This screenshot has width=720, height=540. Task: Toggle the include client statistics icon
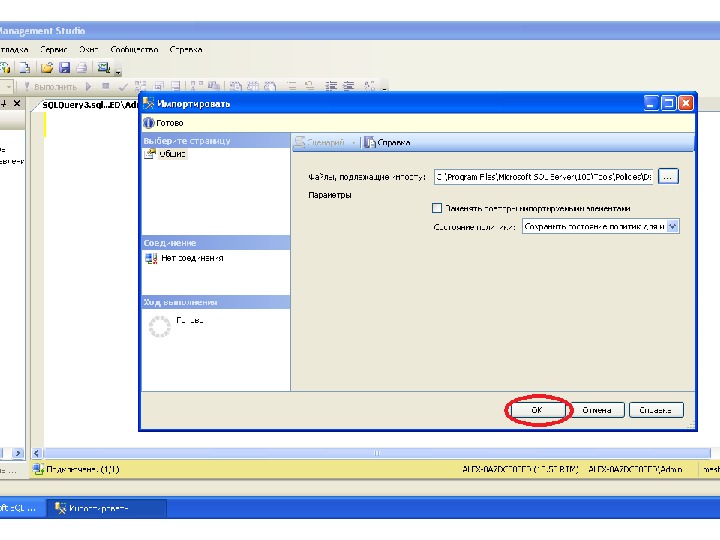point(214,86)
